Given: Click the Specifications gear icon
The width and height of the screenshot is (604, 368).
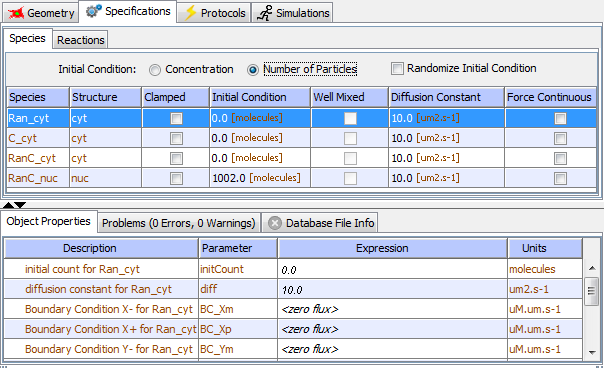Looking at the screenshot, I should tap(93, 11).
